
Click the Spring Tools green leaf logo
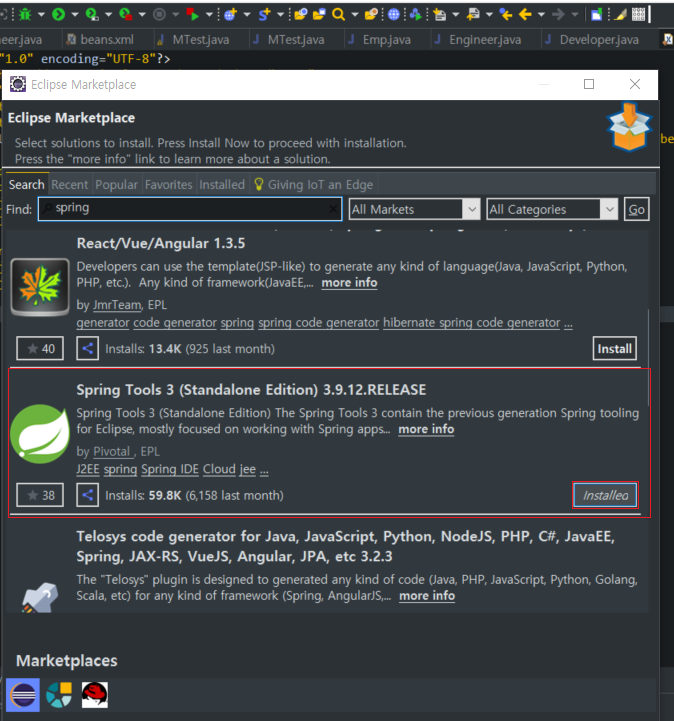[x=40, y=434]
